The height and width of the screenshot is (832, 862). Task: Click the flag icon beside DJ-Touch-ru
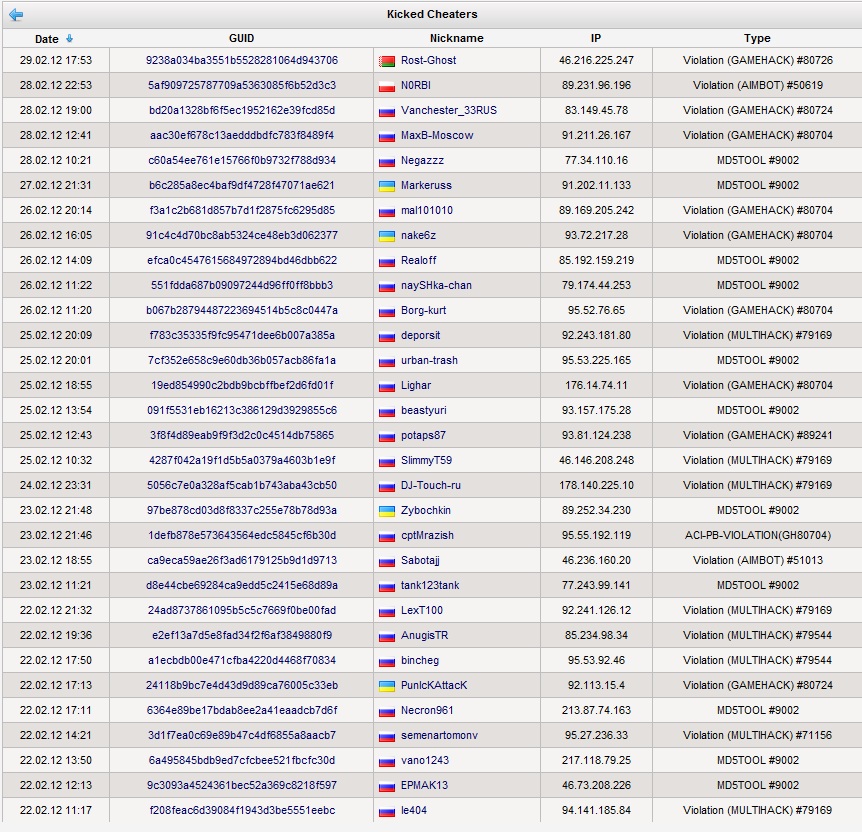pos(387,487)
